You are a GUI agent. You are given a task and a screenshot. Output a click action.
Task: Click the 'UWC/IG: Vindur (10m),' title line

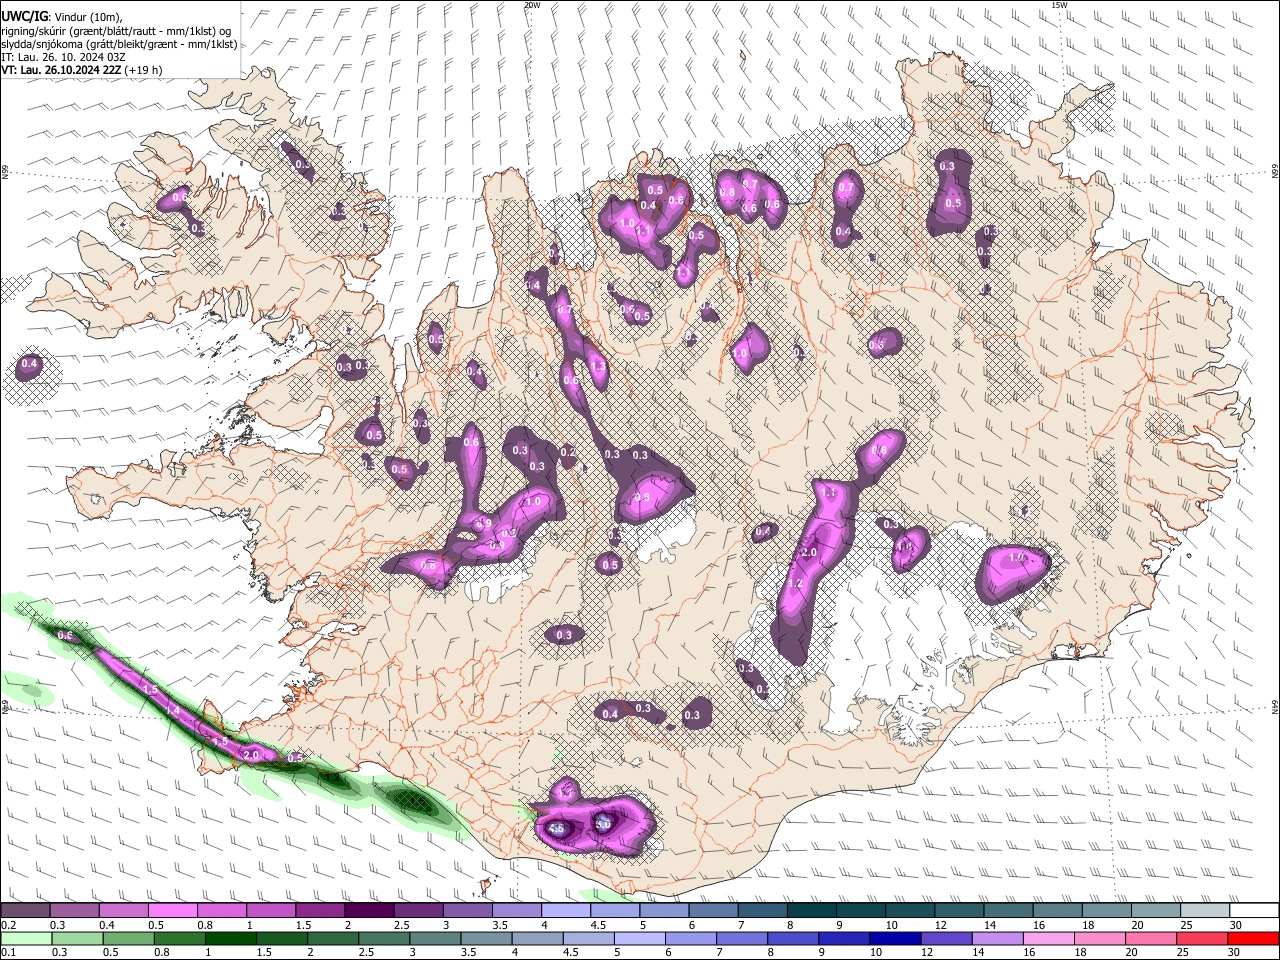click(x=61, y=17)
